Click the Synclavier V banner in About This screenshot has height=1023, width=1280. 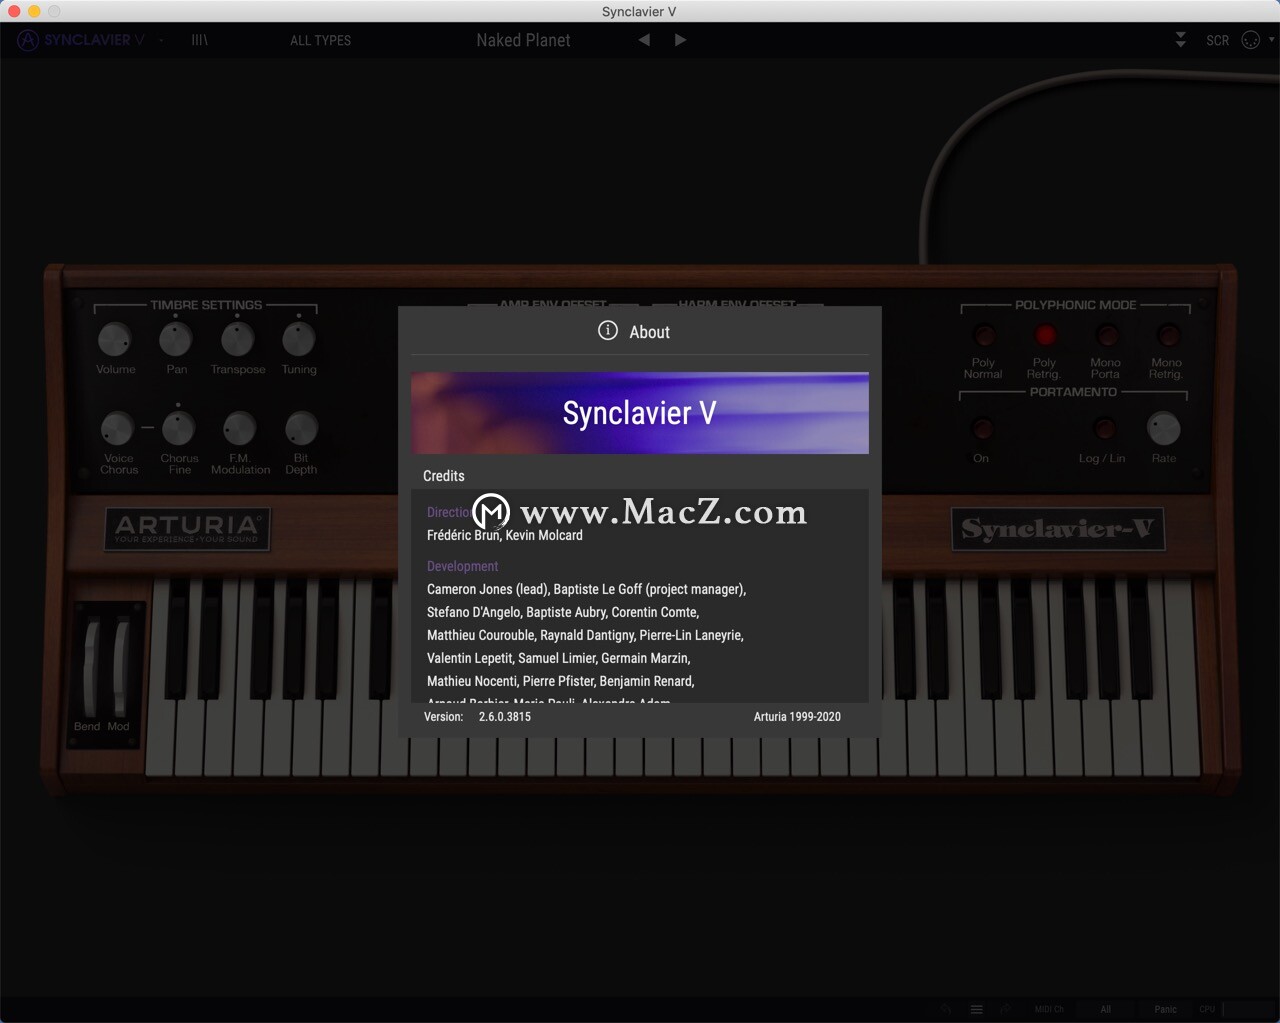640,413
